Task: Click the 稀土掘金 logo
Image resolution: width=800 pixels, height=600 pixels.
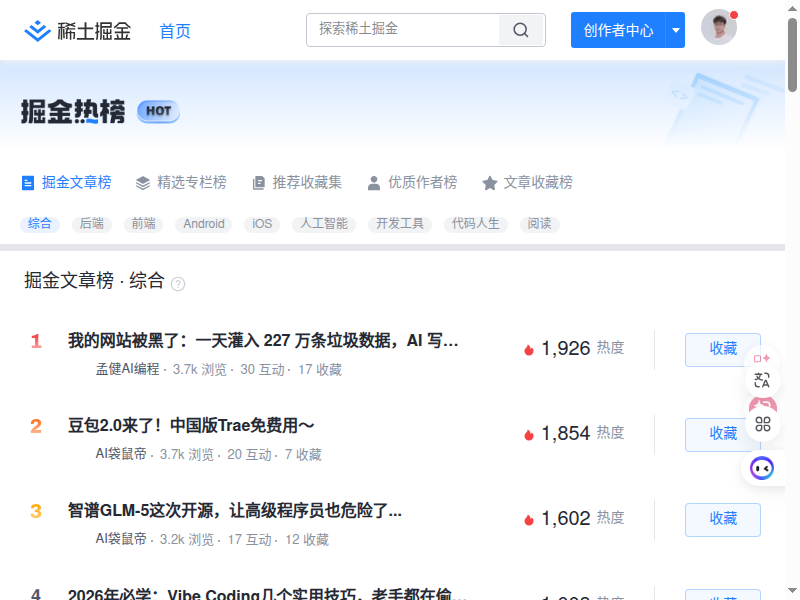Action: click(x=78, y=31)
